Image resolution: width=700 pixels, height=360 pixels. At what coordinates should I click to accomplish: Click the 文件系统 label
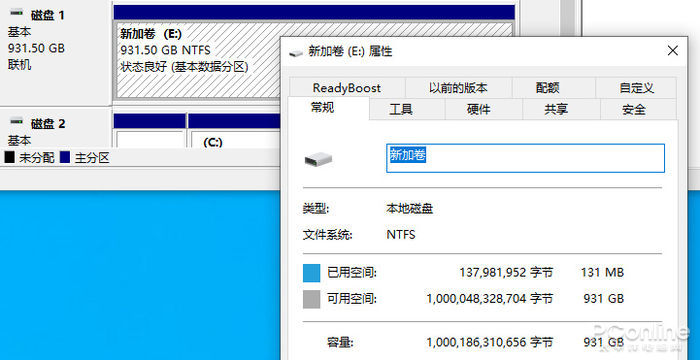328,234
